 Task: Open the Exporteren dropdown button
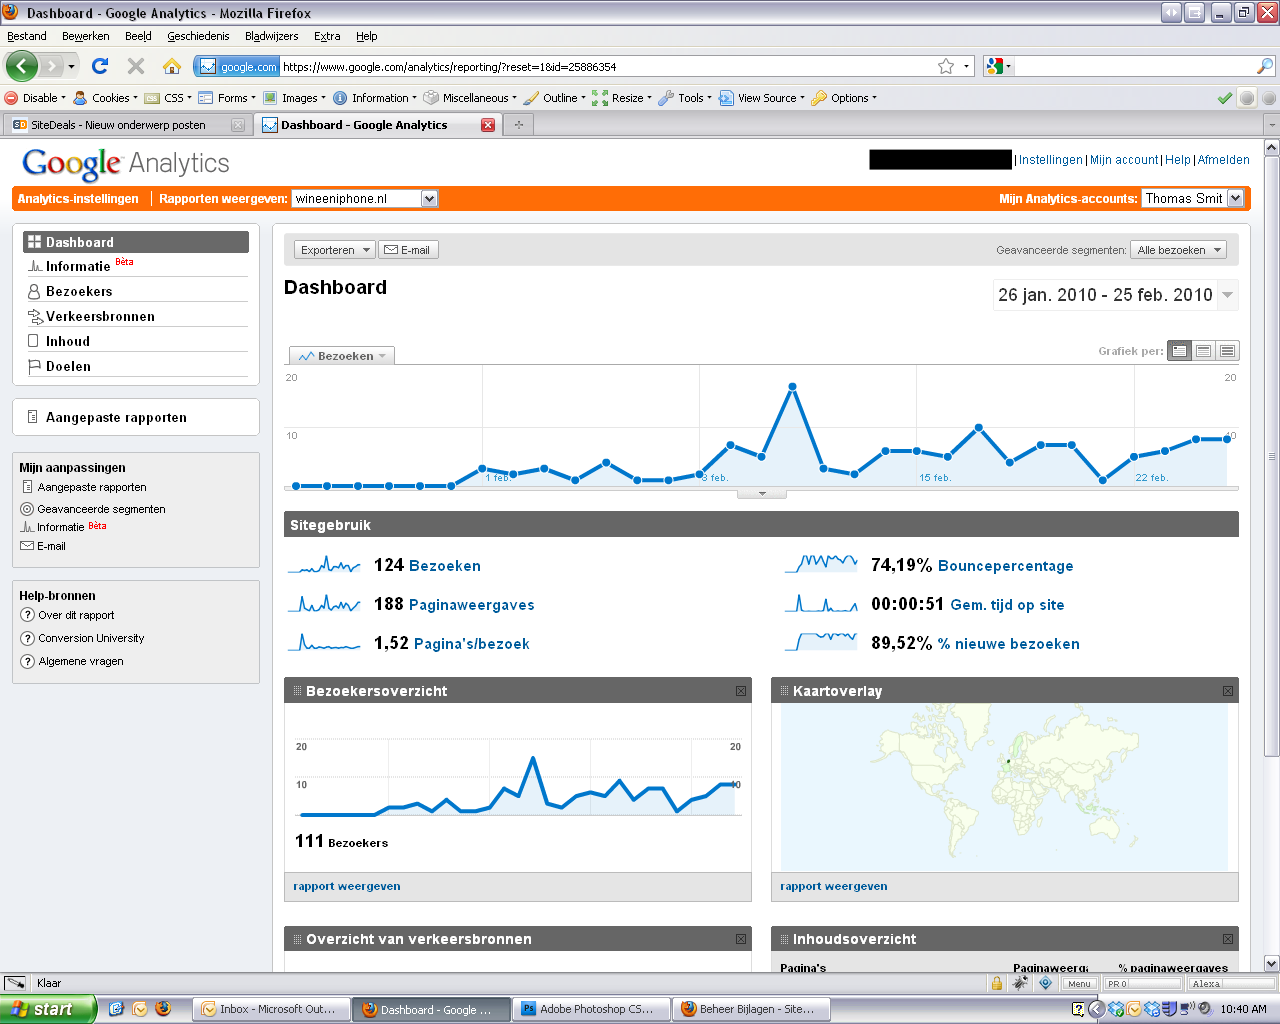point(335,250)
